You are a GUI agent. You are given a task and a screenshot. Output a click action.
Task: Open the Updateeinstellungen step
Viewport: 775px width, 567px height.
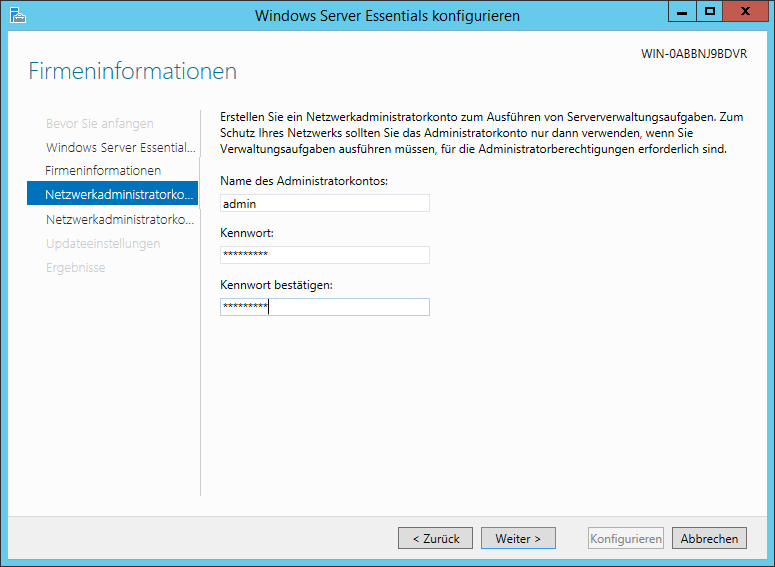coord(103,244)
